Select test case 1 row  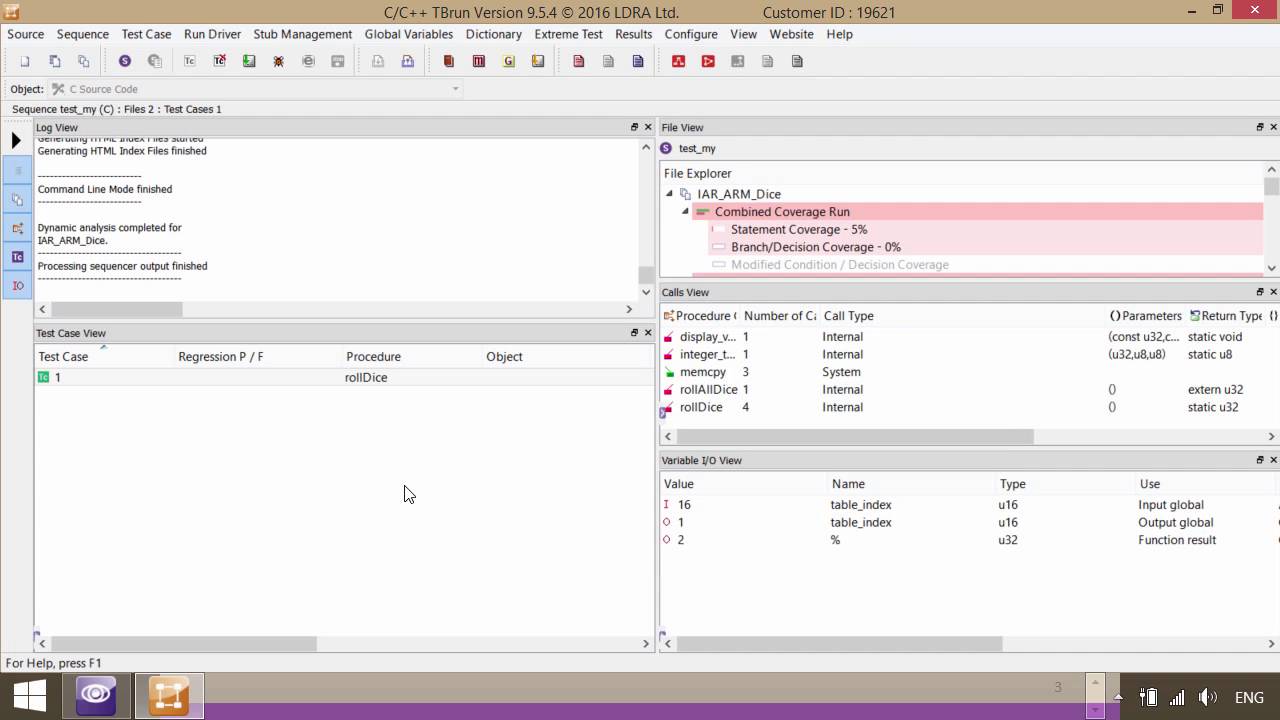tap(344, 377)
